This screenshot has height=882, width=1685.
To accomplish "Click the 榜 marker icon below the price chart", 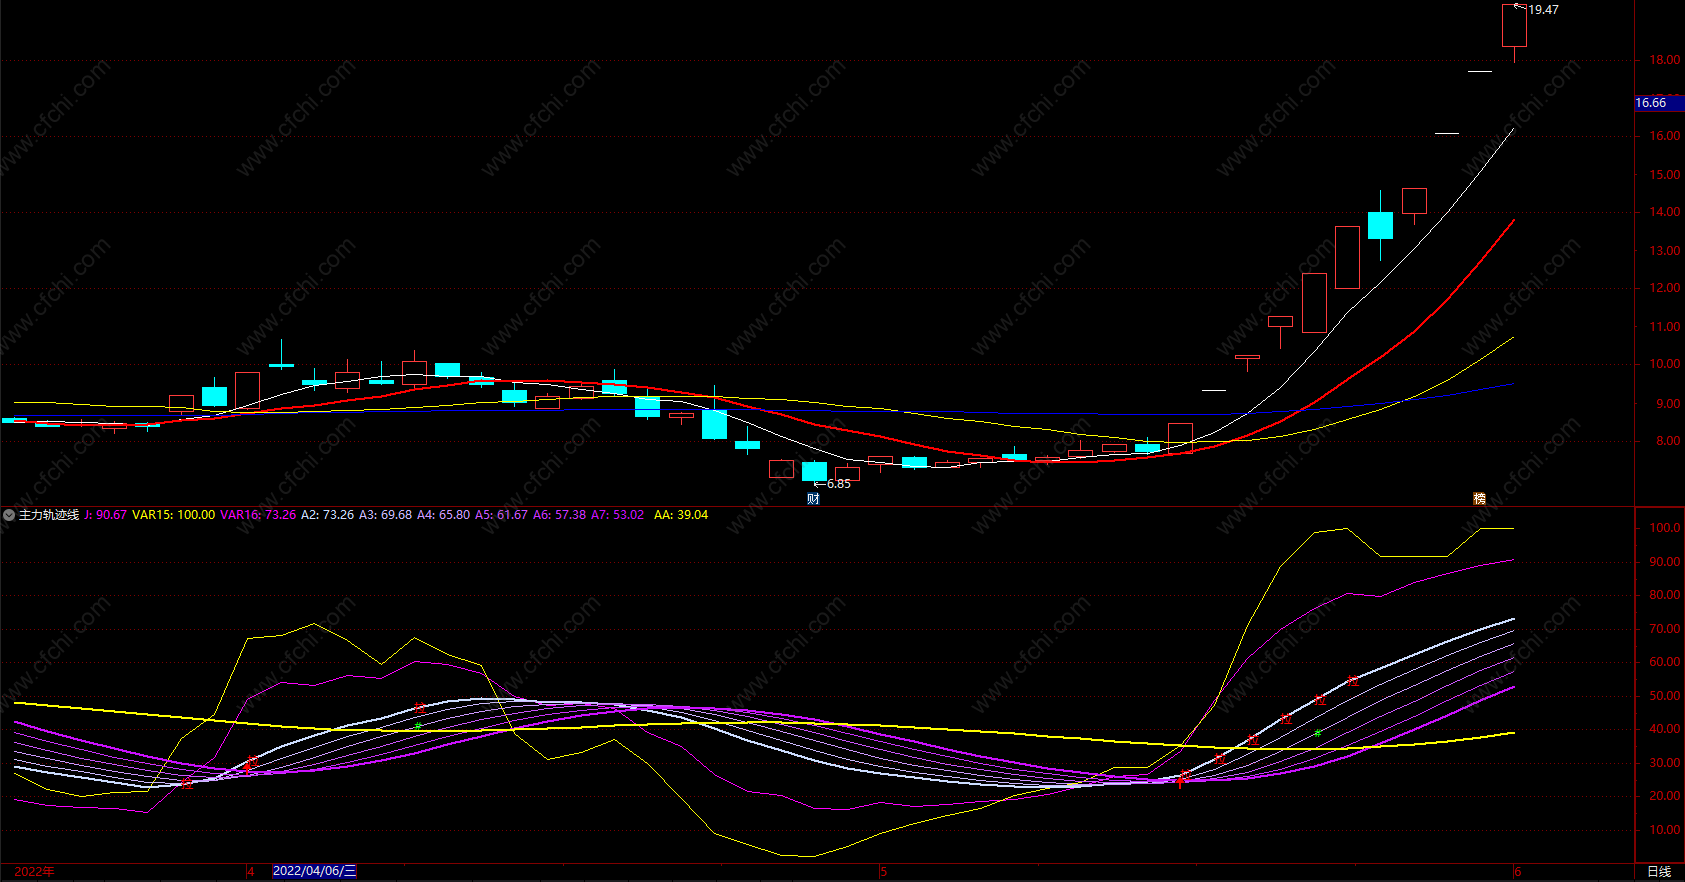I will coord(1479,498).
